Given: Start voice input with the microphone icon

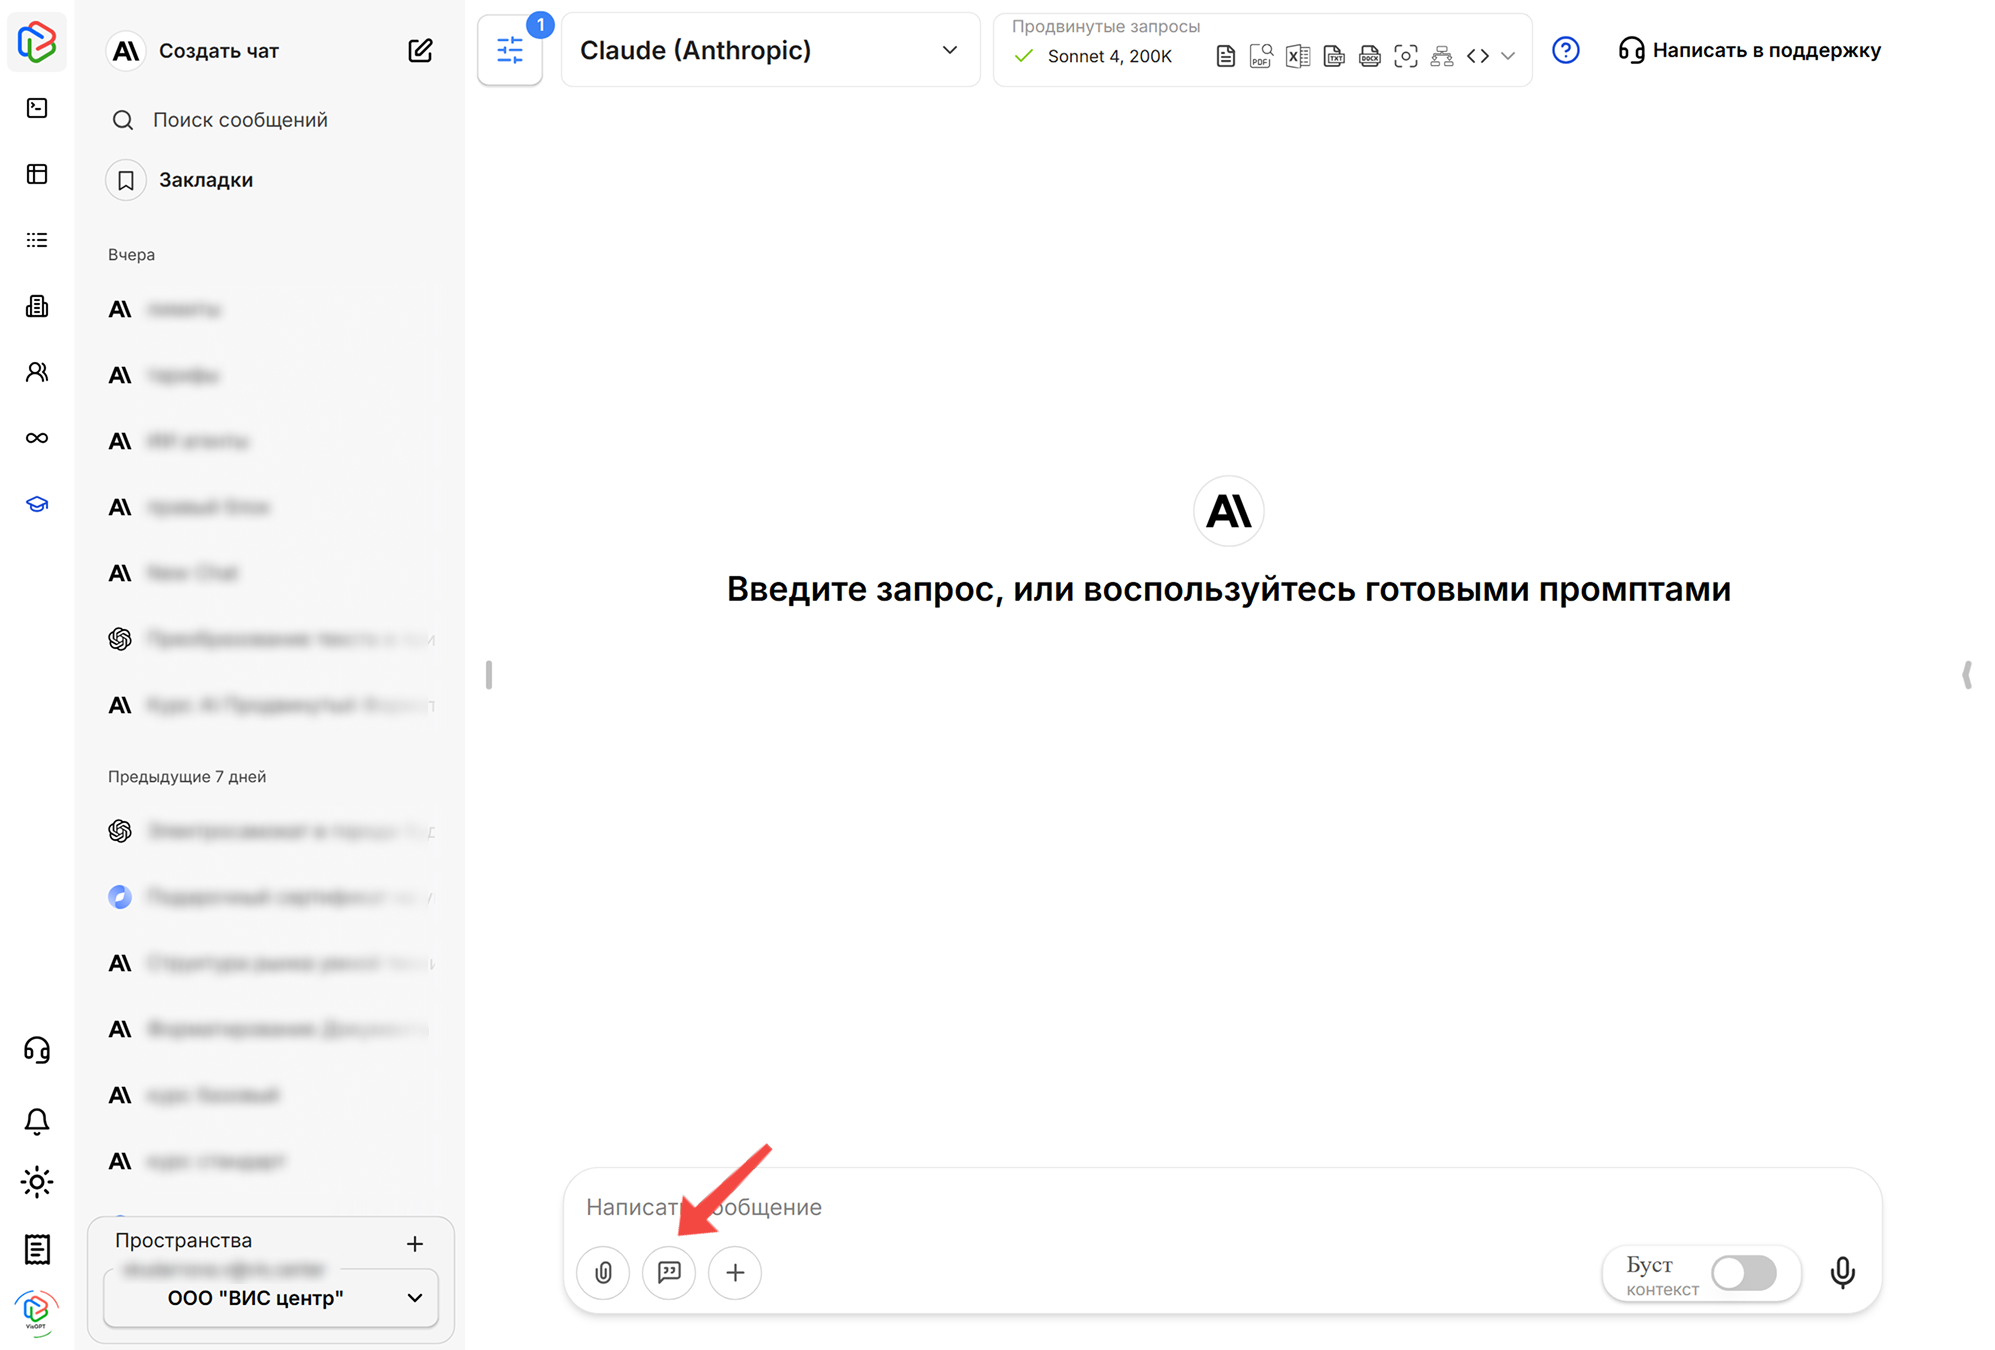Looking at the screenshot, I should pos(1843,1272).
